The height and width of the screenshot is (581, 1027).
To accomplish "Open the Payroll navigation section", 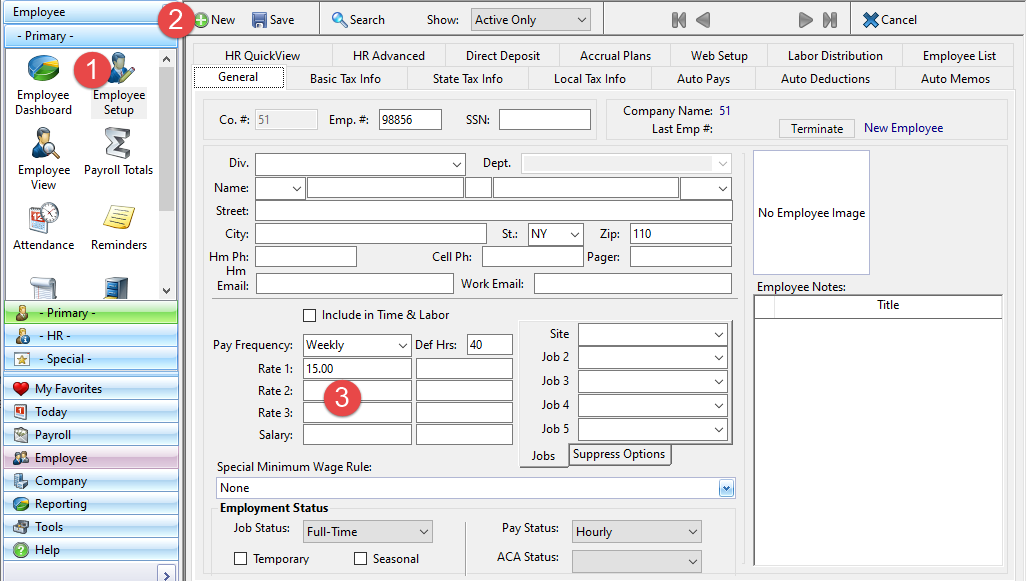I will coord(91,434).
